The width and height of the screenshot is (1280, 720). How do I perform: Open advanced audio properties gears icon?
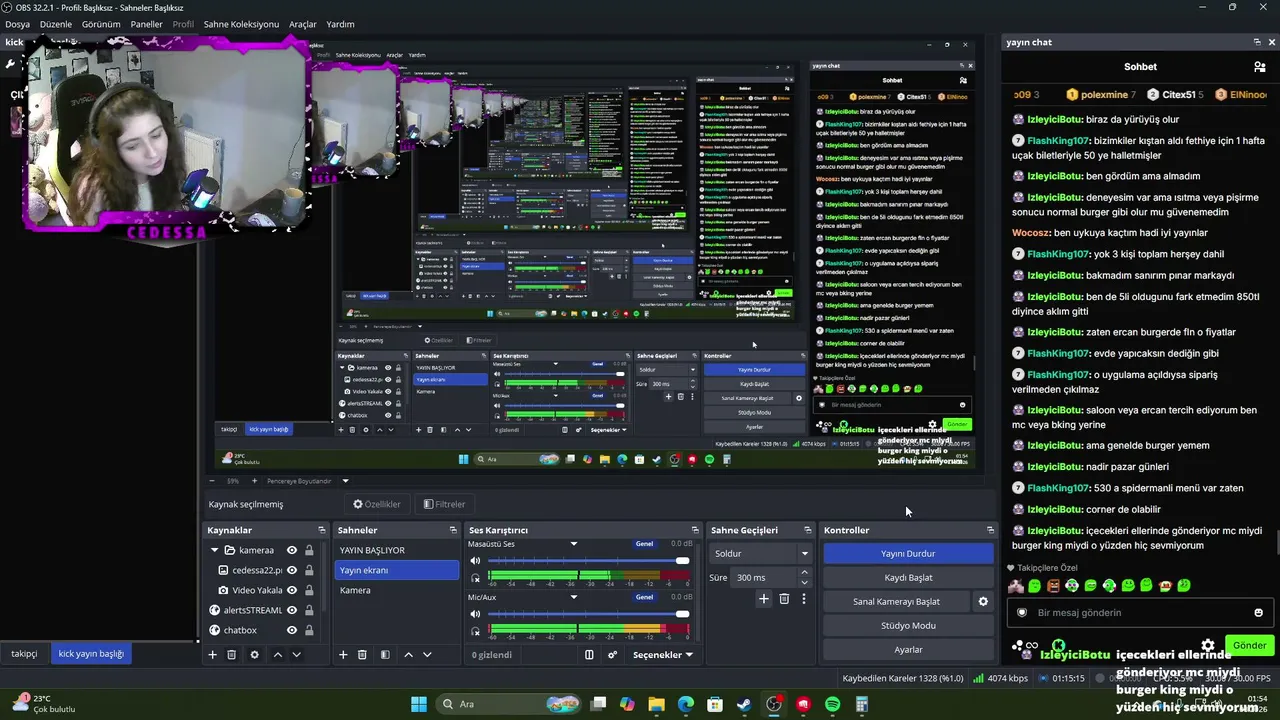click(612, 655)
